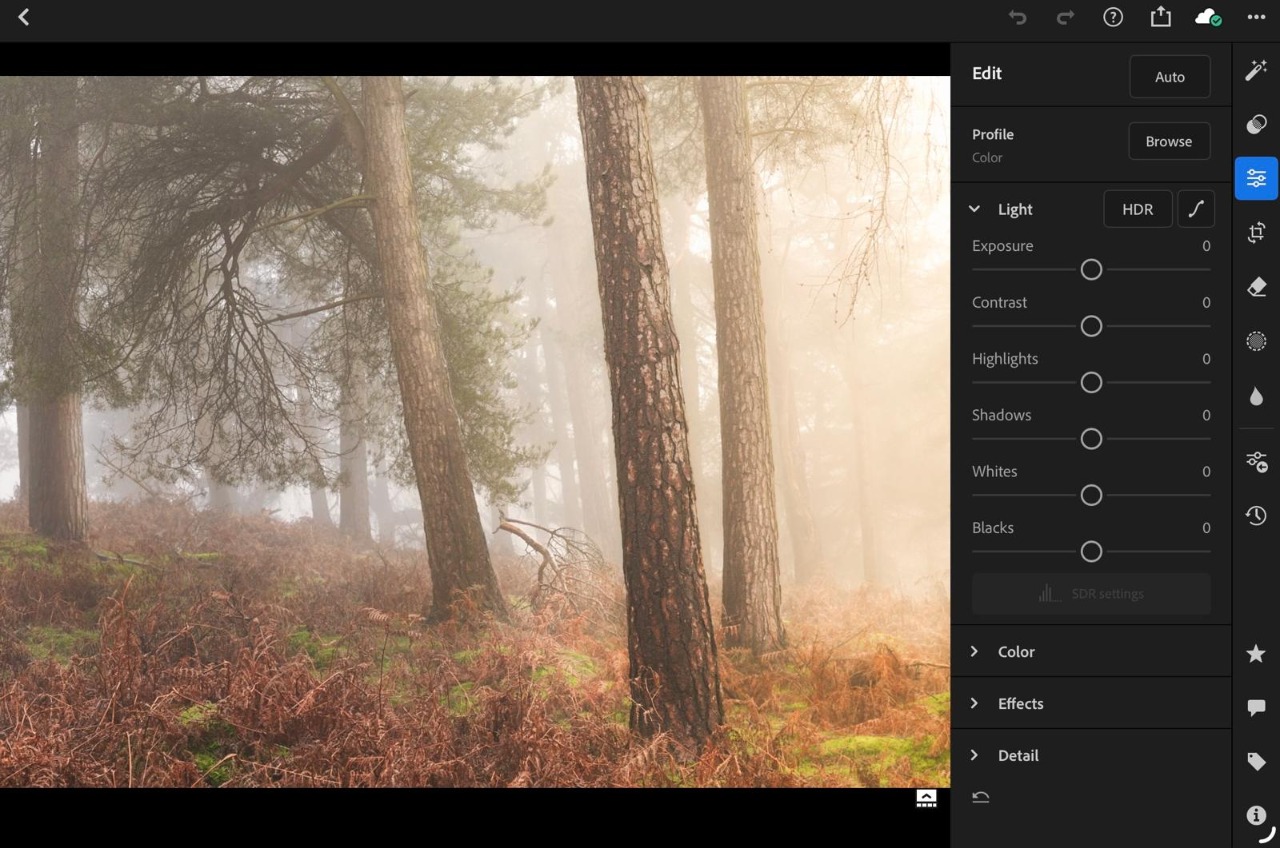Open the Quick Actions magic wand tool
The width and height of the screenshot is (1280, 848).
click(1256, 70)
